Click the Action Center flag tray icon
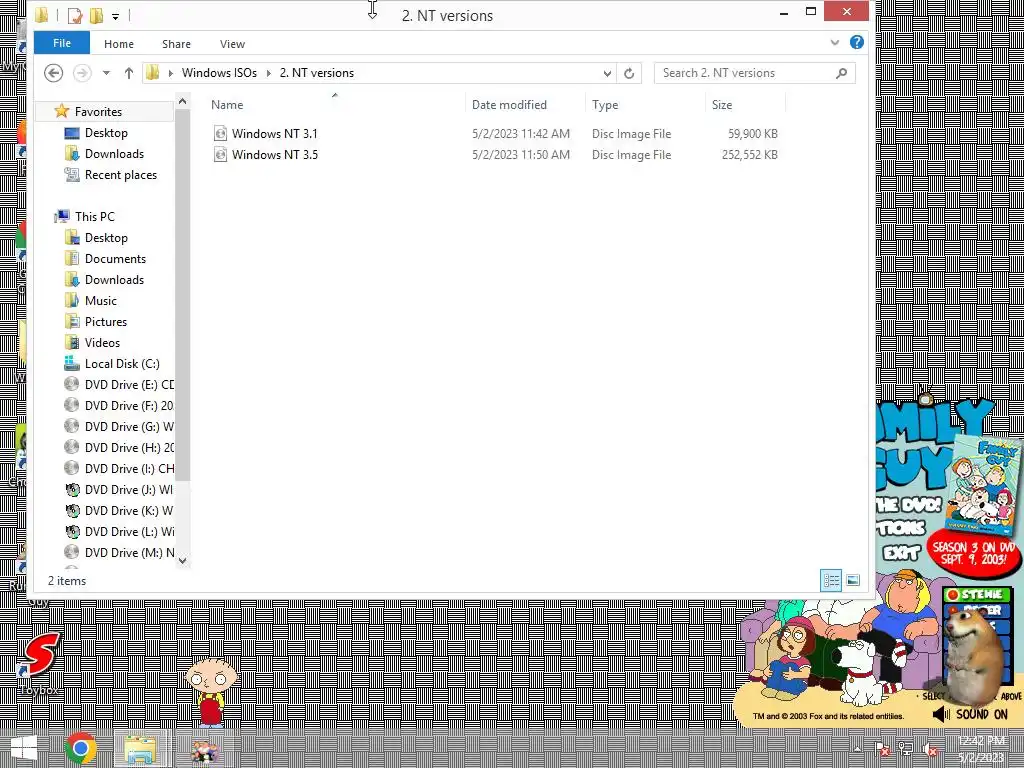 coord(882,749)
